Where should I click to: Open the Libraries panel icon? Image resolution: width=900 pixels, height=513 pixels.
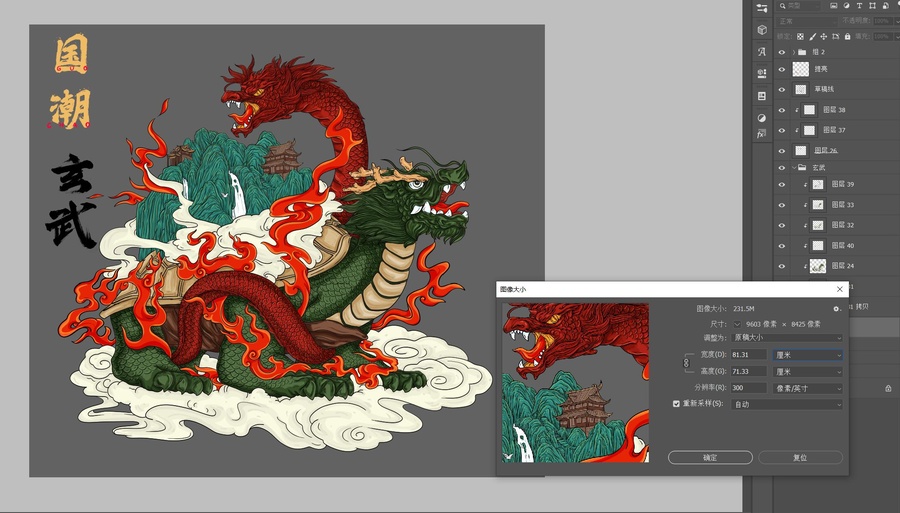pos(762,96)
